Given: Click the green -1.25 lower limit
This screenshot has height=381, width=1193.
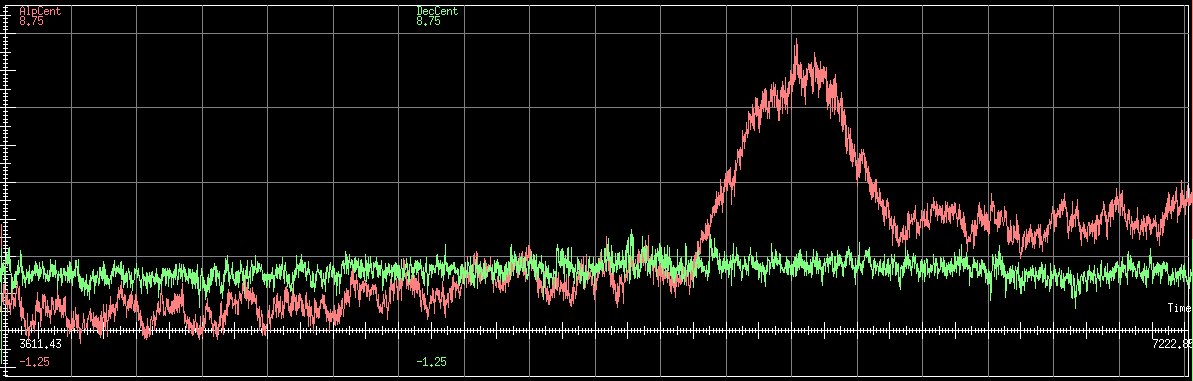Looking at the screenshot, I should pyautogui.click(x=431, y=362).
